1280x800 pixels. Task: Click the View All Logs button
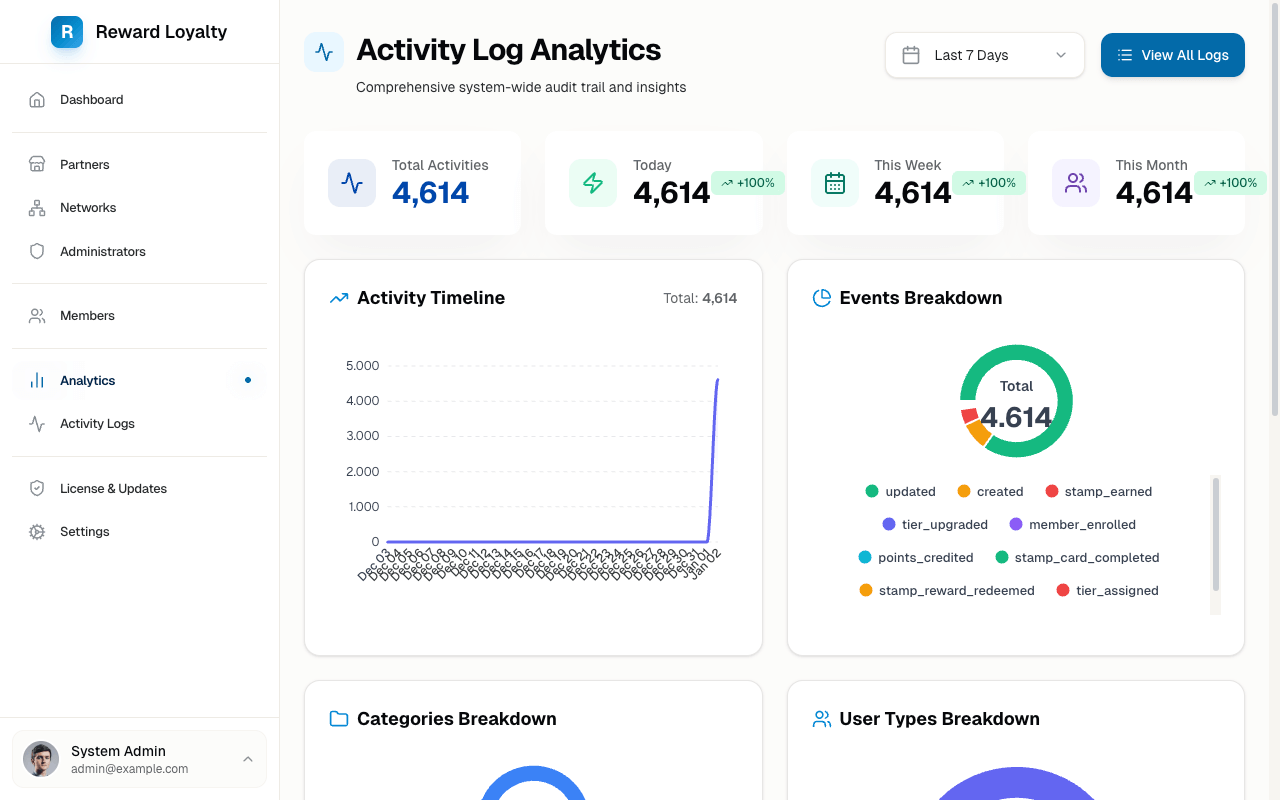(1173, 55)
